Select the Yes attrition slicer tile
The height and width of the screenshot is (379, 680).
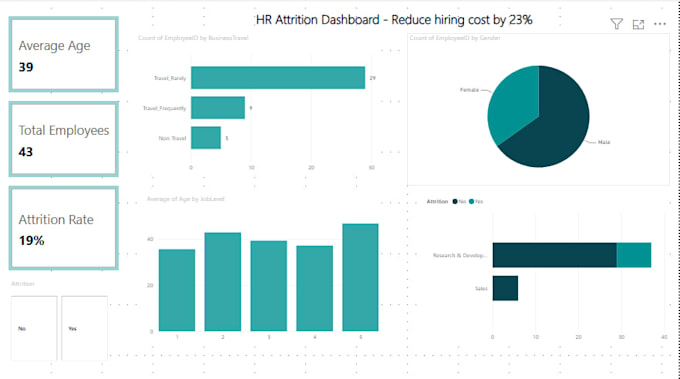click(x=84, y=328)
